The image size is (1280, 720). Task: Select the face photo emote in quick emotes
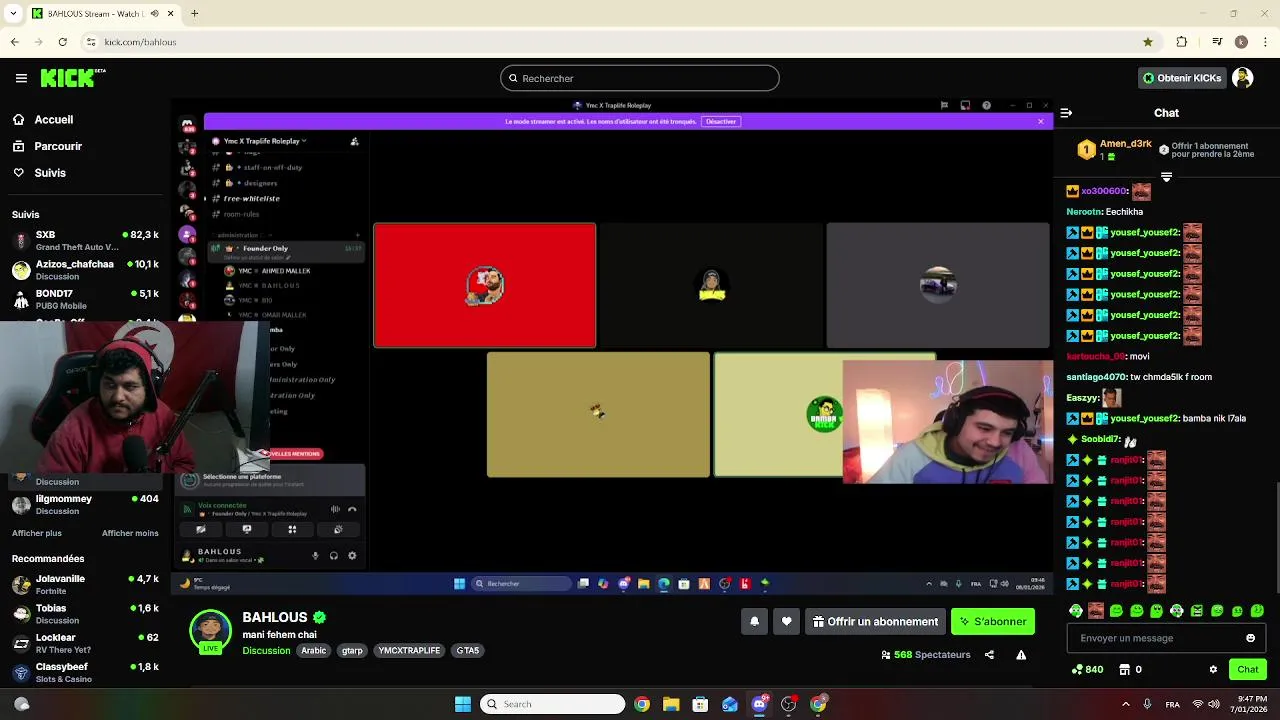[x=1096, y=610]
